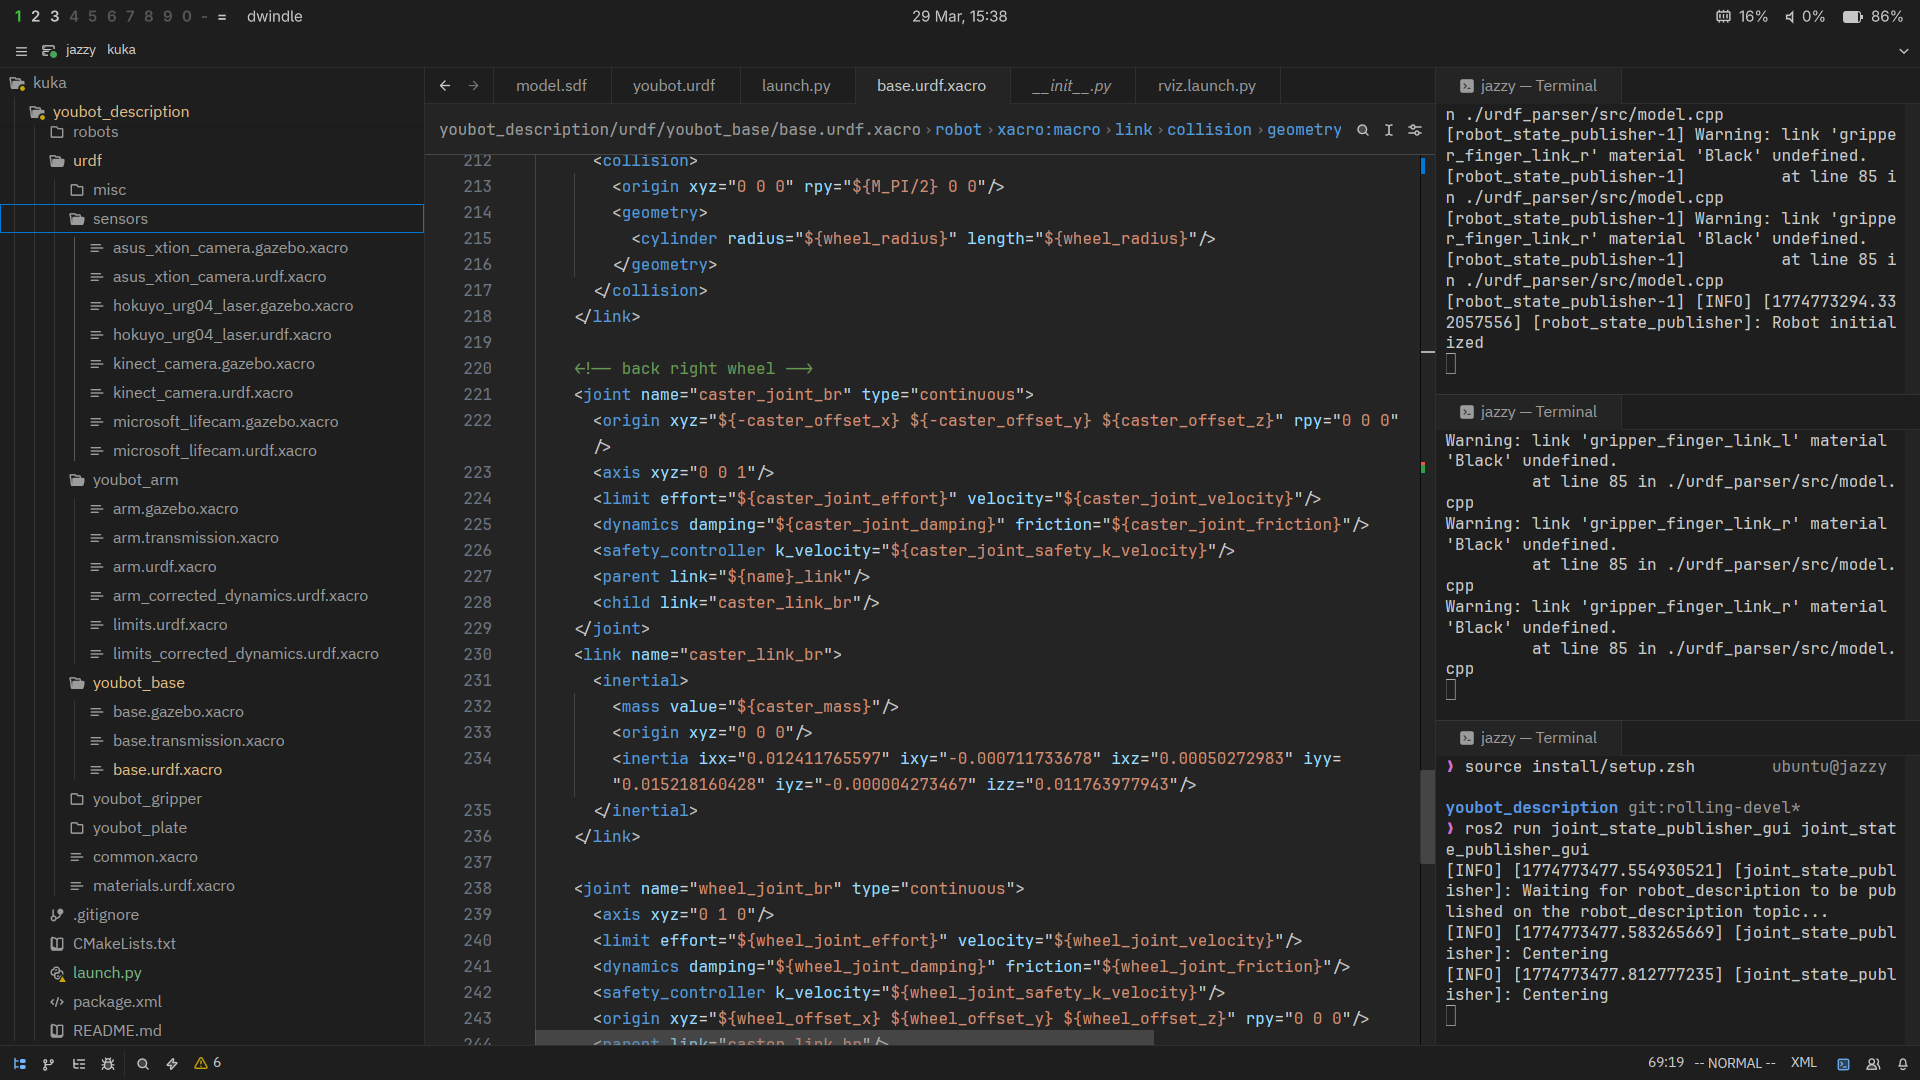Click the XML language selector in status bar
Image resolution: width=1920 pixels, height=1080 pixels.
pyautogui.click(x=1803, y=1063)
